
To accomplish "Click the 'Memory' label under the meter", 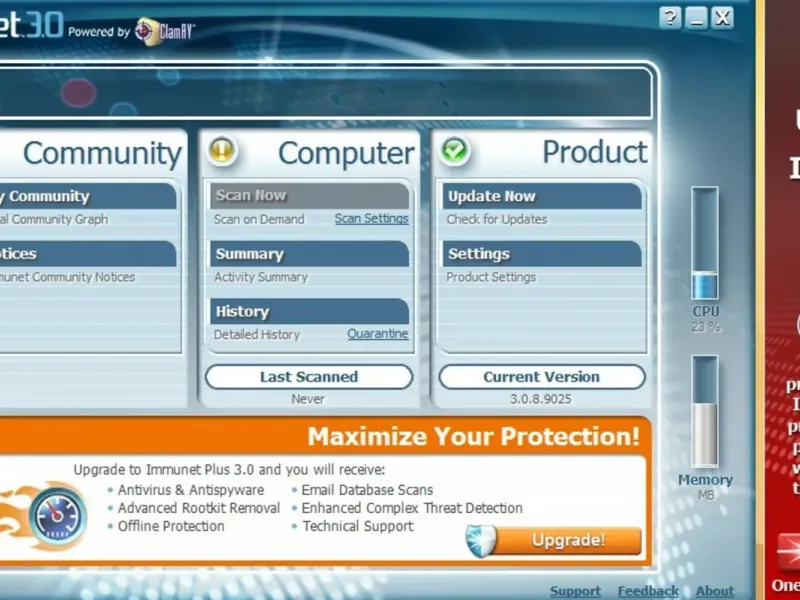I will coord(705,480).
